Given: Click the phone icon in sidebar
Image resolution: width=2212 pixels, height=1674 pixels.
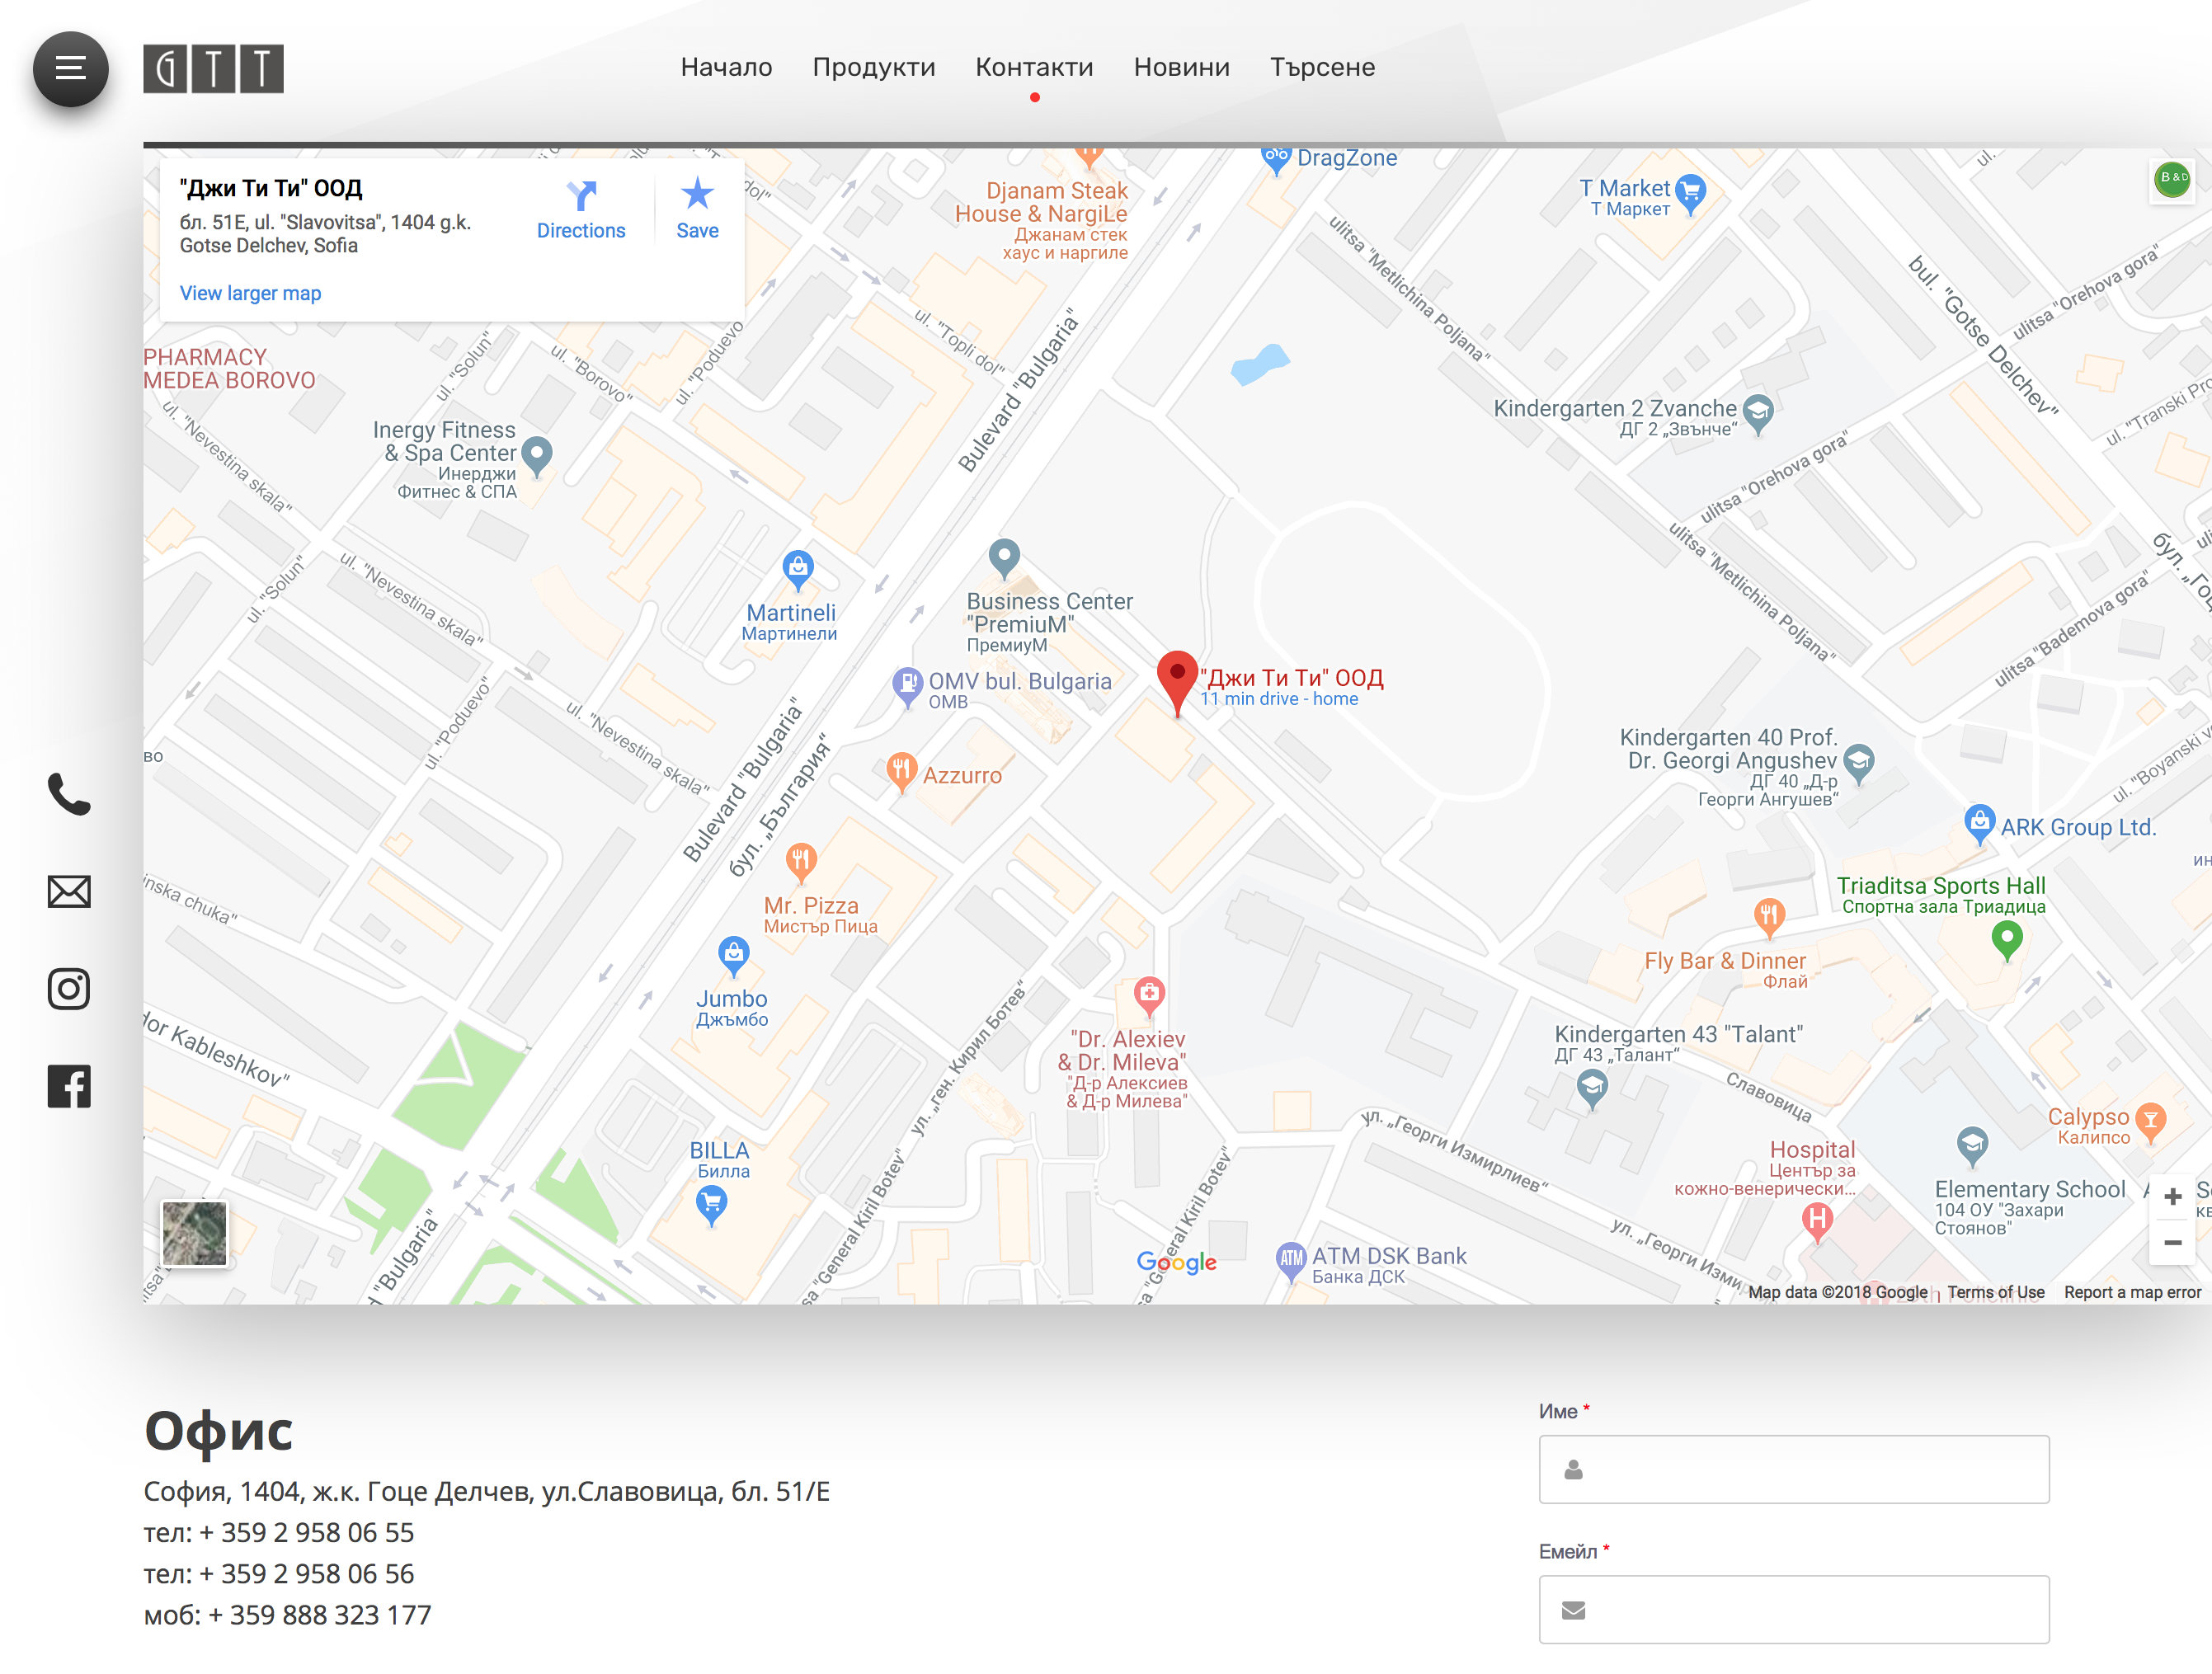Looking at the screenshot, I should (x=69, y=794).
